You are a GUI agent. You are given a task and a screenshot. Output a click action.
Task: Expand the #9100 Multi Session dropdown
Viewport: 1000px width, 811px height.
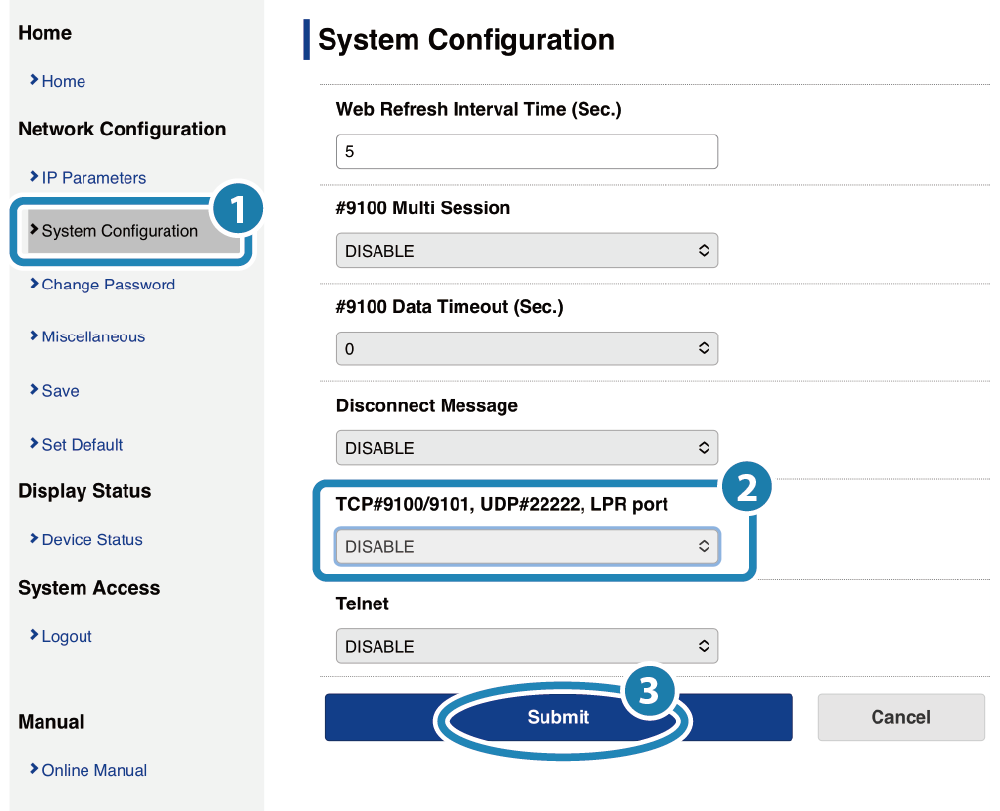tap(526, 250)
